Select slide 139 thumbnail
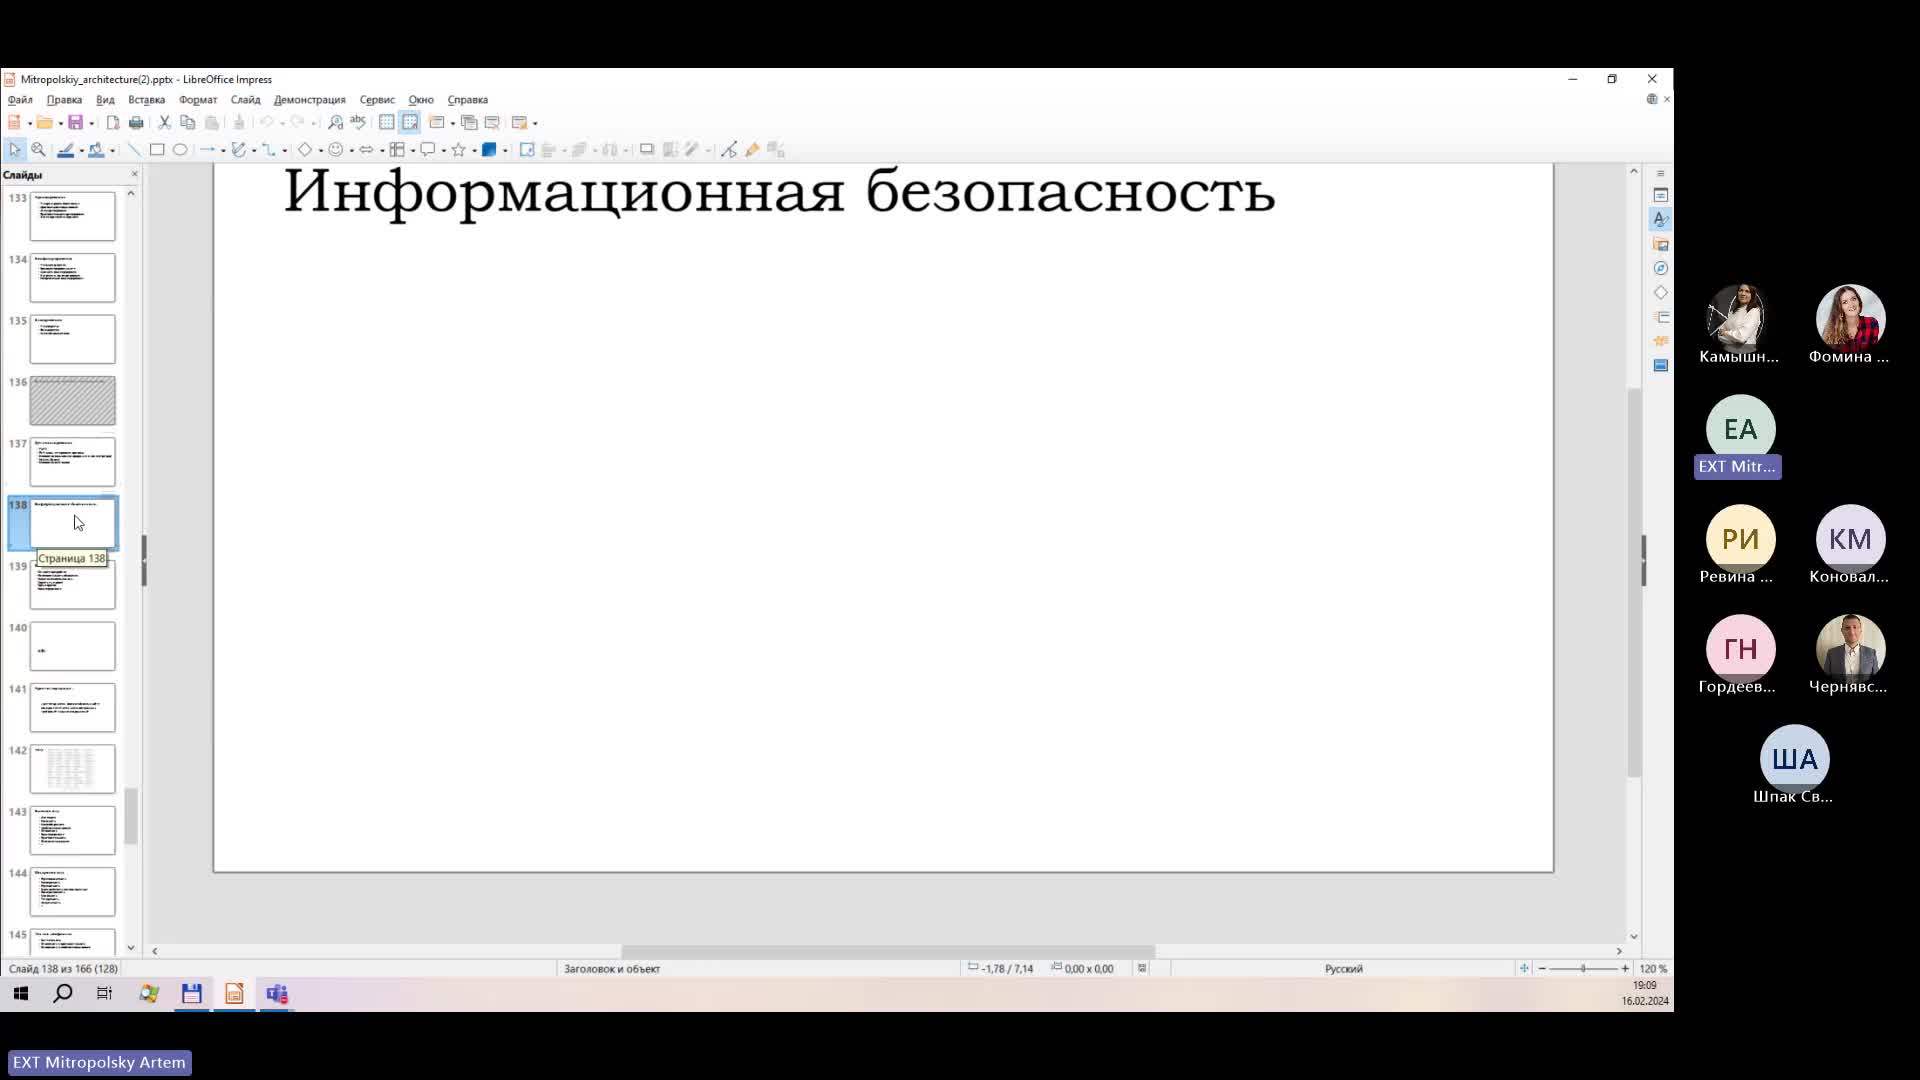The height and width of the screenshot is (1080, 1920). coord(72,585)
